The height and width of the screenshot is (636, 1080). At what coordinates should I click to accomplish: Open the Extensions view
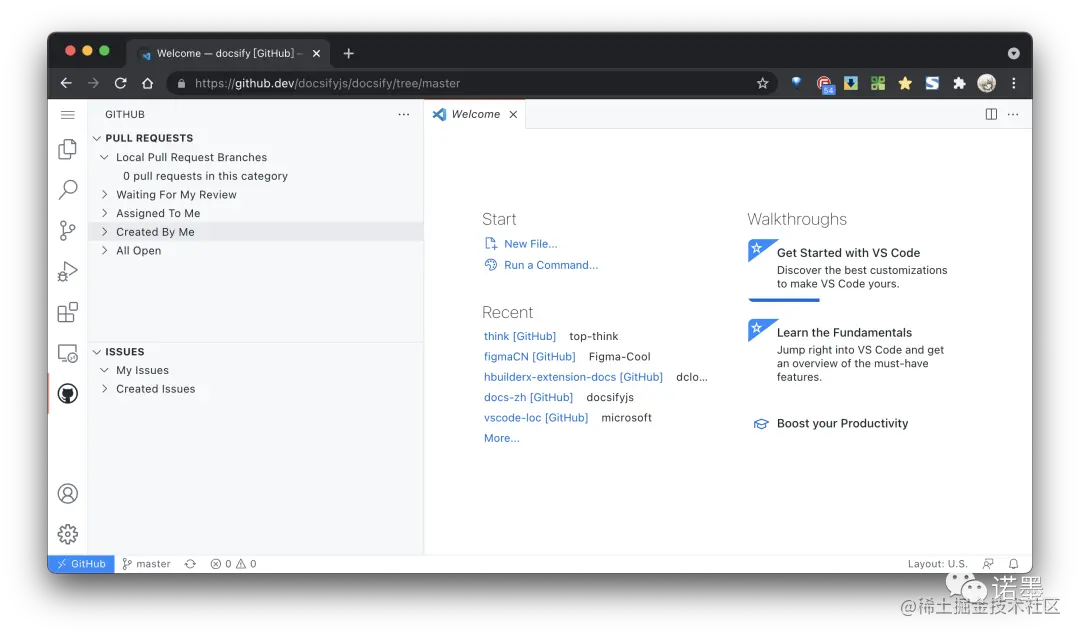[x=68, y=312]
